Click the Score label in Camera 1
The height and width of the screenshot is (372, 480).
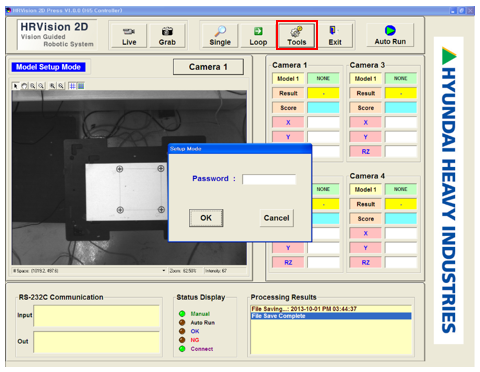pyautogui.click(x=288, y=108)
